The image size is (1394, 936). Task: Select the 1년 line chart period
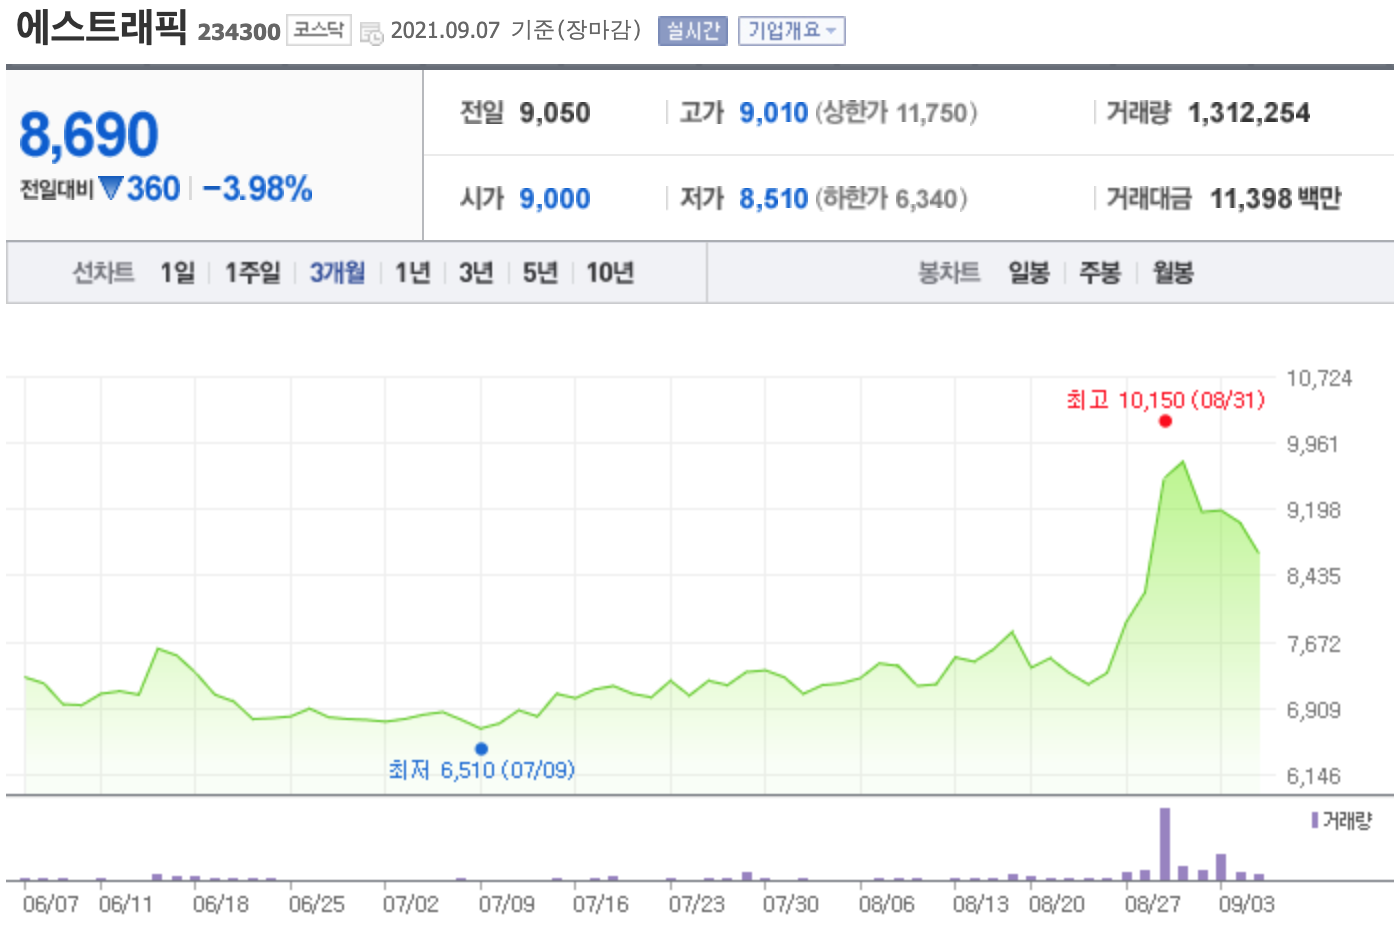(x=412, y=272)
